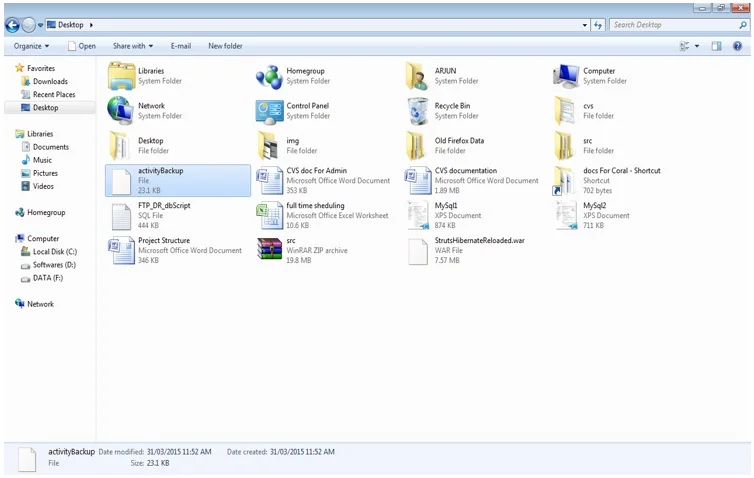Viewport: 754px width, 478px height.
Task: Create a New folder from toolbar
Action: (225, 46)
